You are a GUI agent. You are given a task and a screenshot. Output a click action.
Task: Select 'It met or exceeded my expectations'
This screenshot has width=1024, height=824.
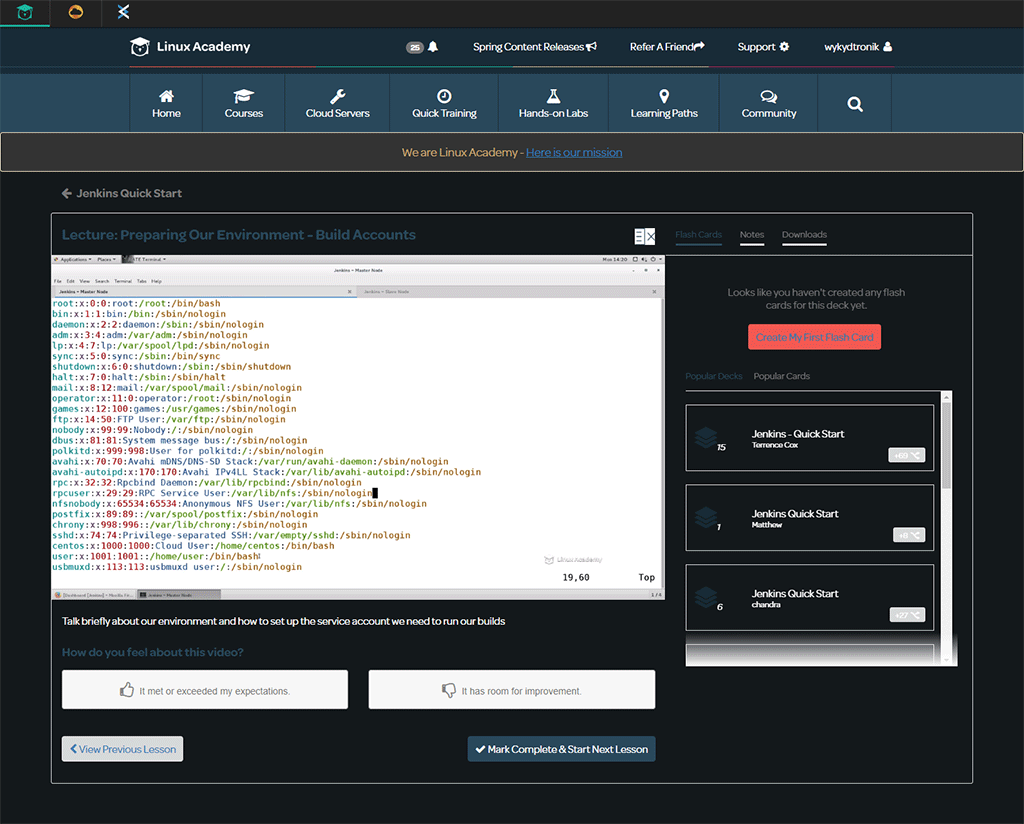pyautogui.click(x=205, y=690)
